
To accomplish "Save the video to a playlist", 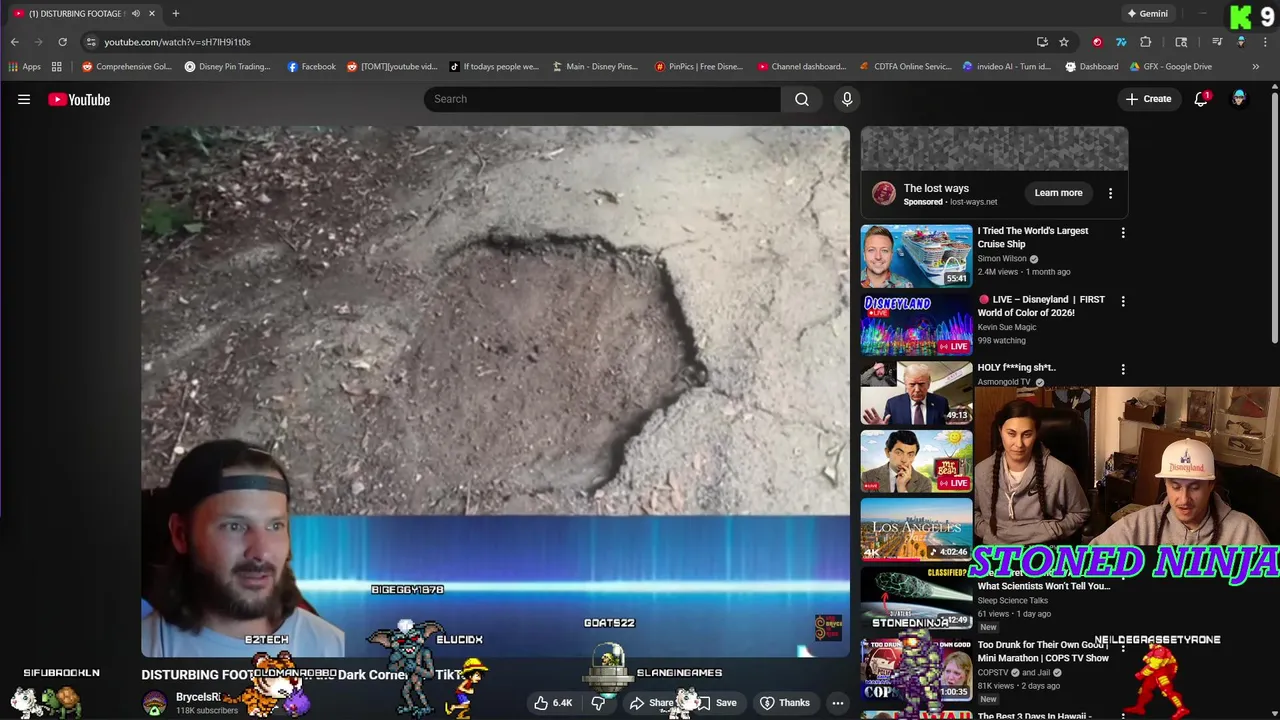I will click(717, 703).
